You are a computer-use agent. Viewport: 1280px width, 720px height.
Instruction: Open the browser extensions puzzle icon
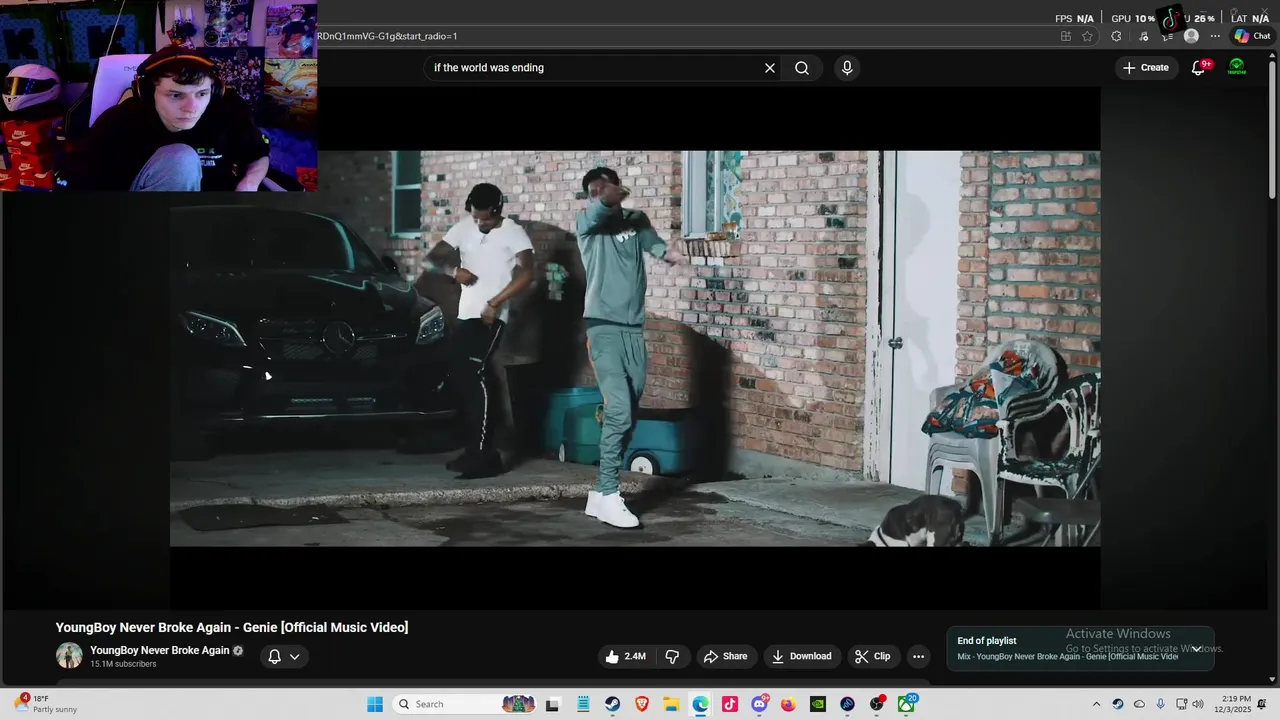[1116, 36]
